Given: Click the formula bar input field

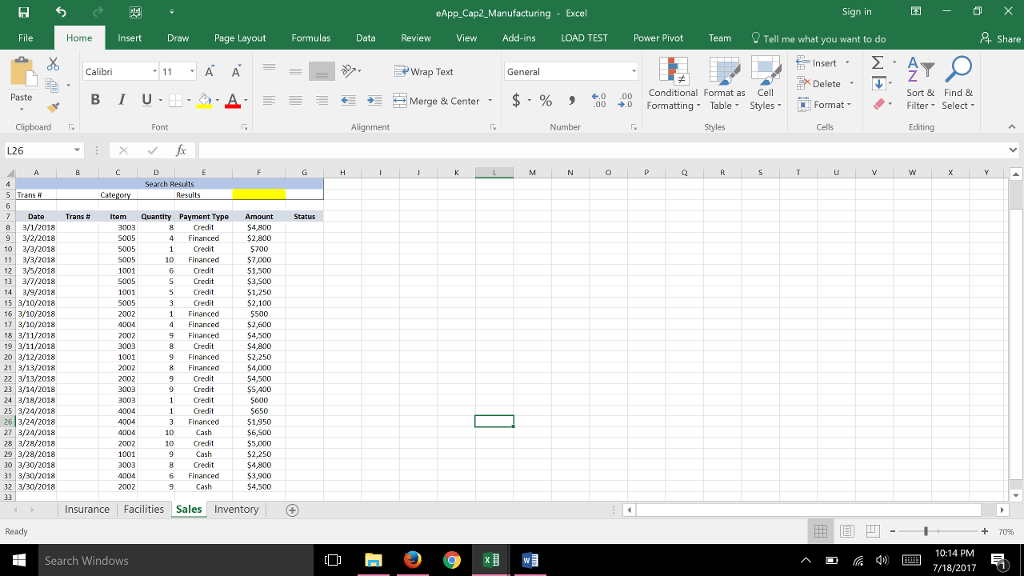Looking at the screenshot, I should [600, 150].
